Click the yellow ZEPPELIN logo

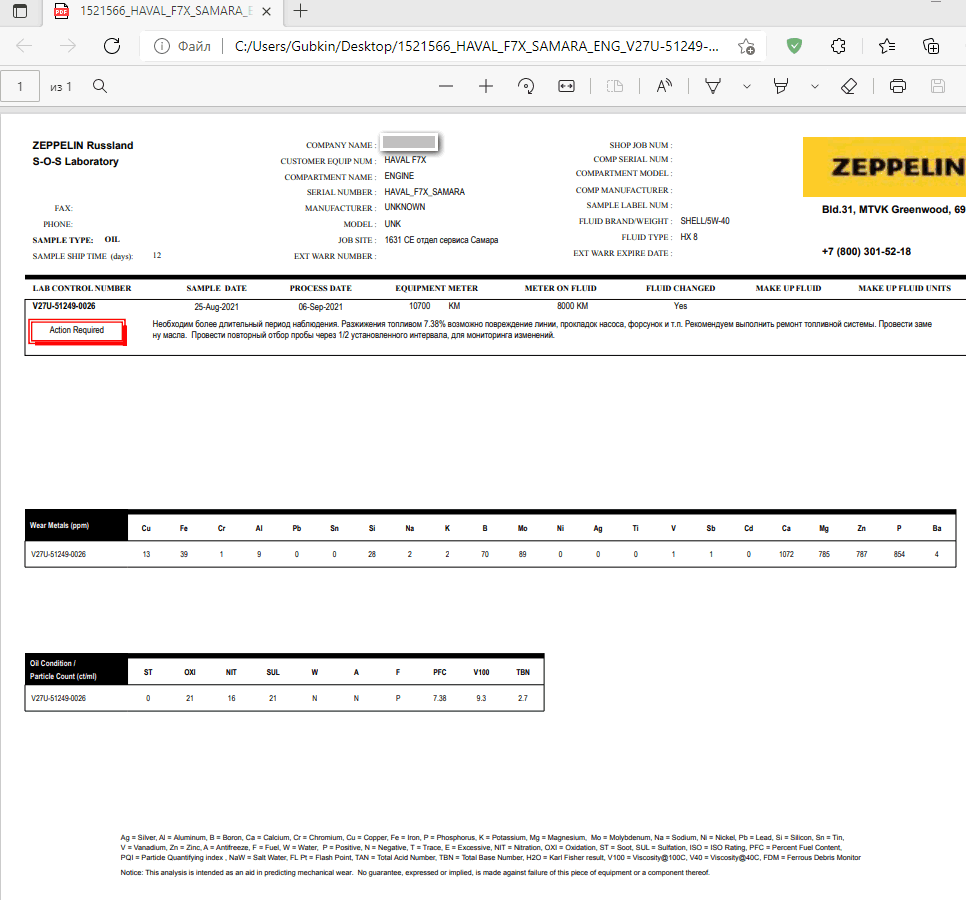(x=884, y=167)
